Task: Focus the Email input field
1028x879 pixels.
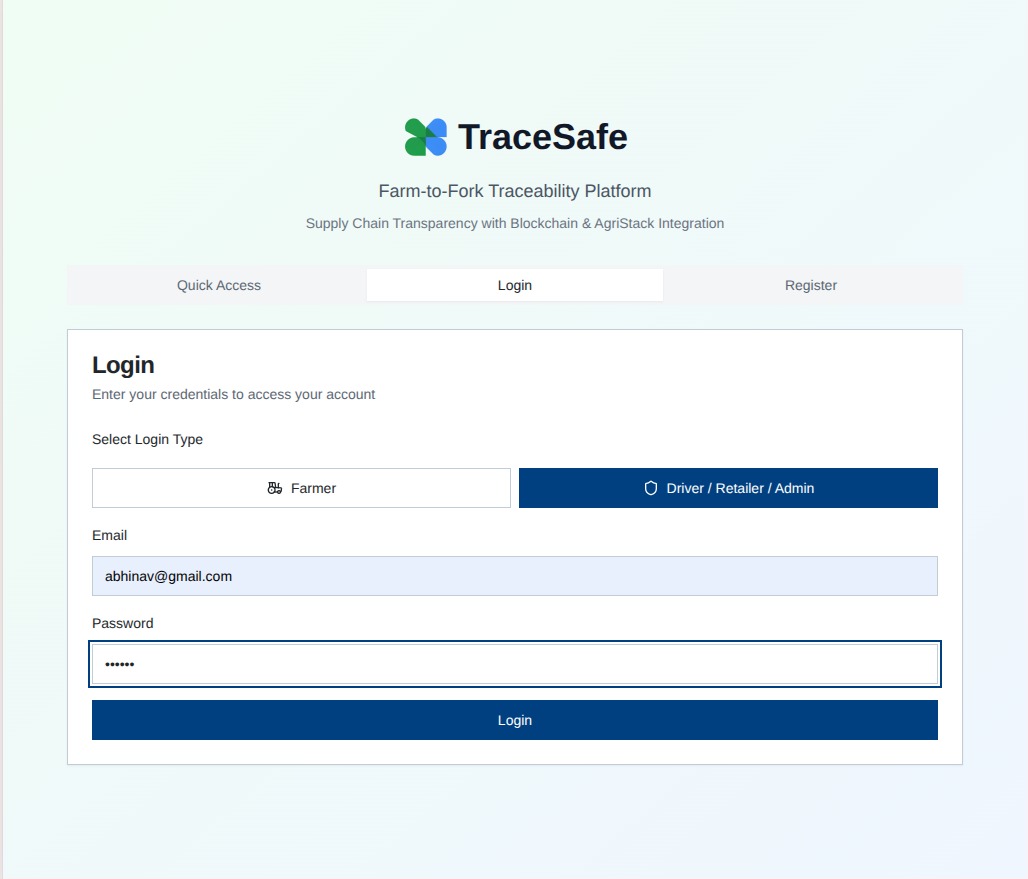Action: (515, 576)
